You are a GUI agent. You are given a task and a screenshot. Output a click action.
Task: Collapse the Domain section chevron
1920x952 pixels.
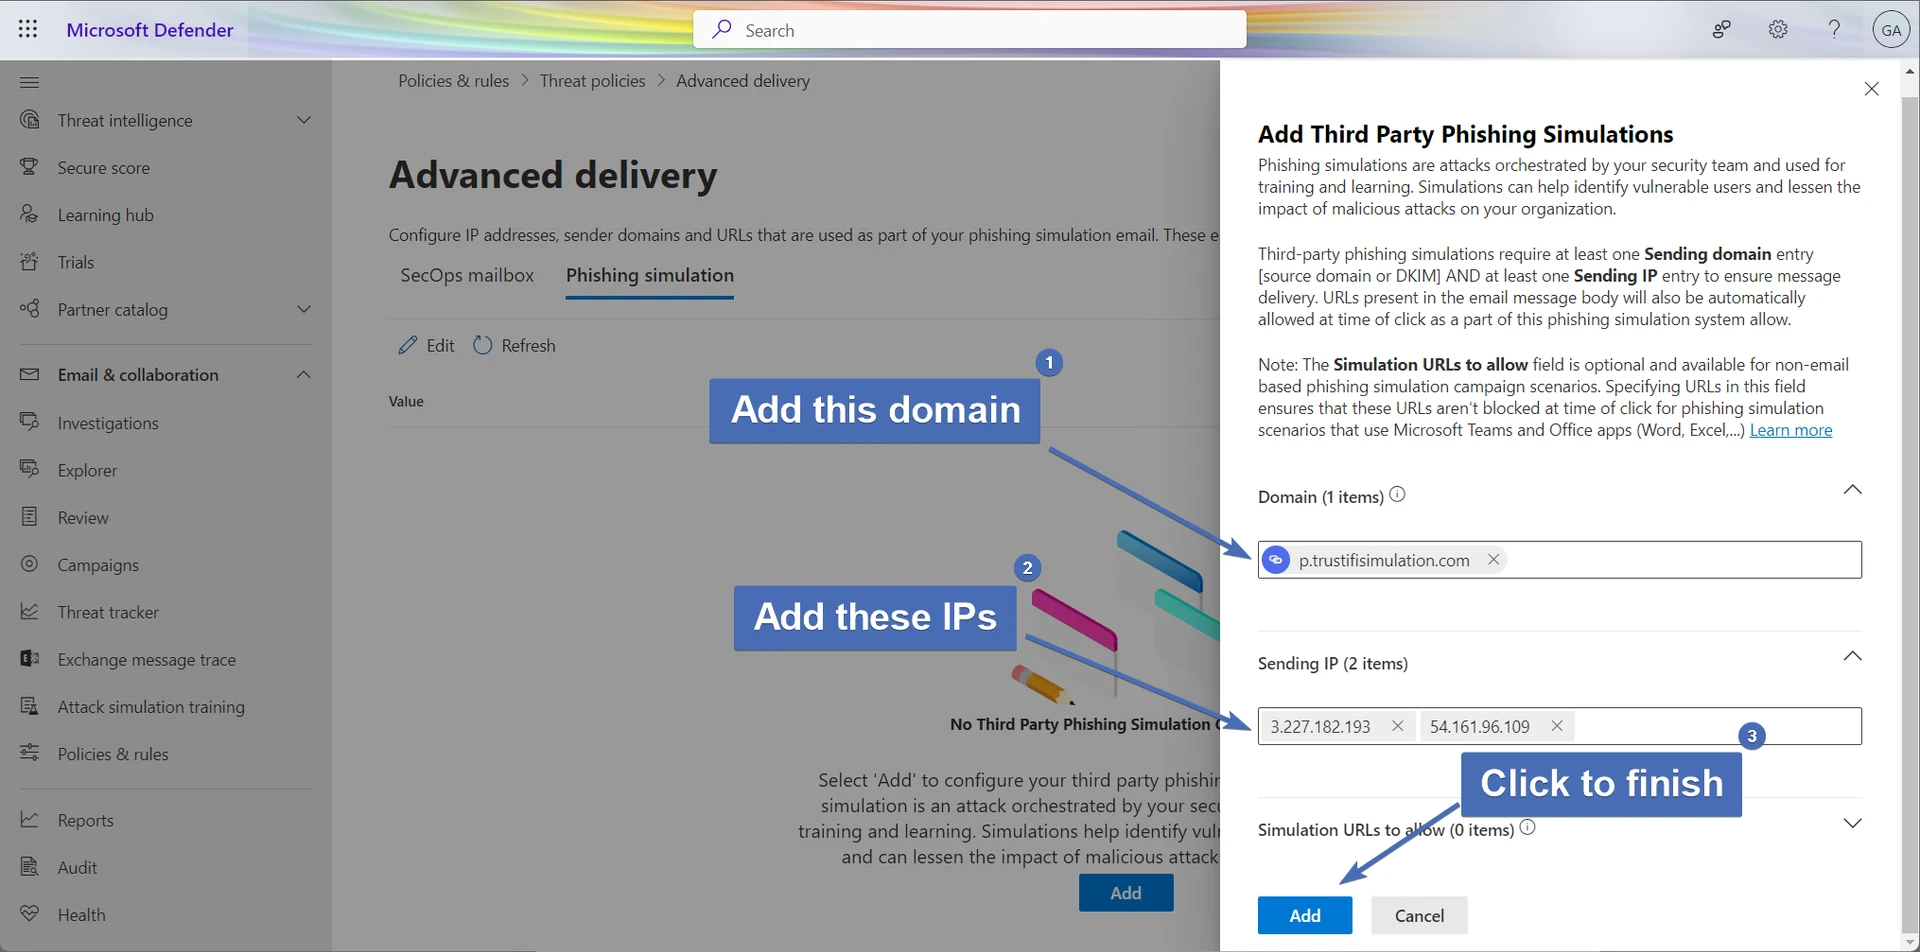point(1852,490)
